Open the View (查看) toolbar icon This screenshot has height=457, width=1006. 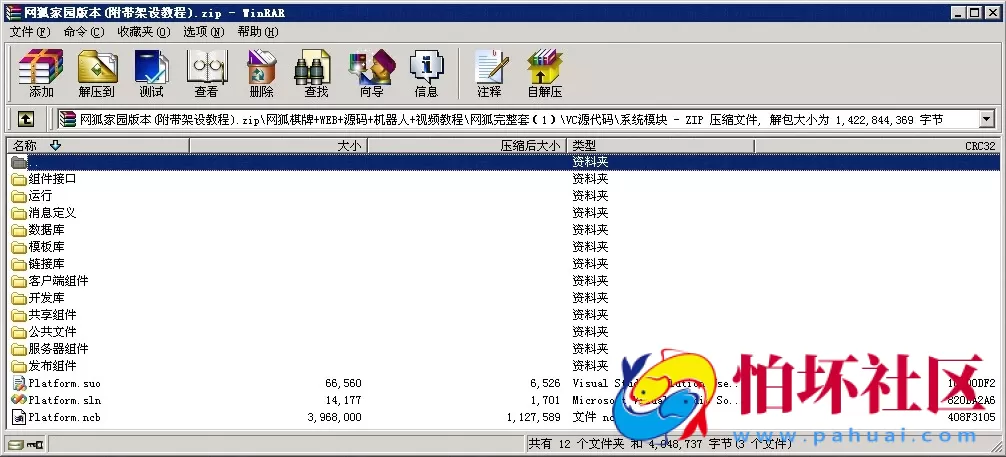coord(207,73)
